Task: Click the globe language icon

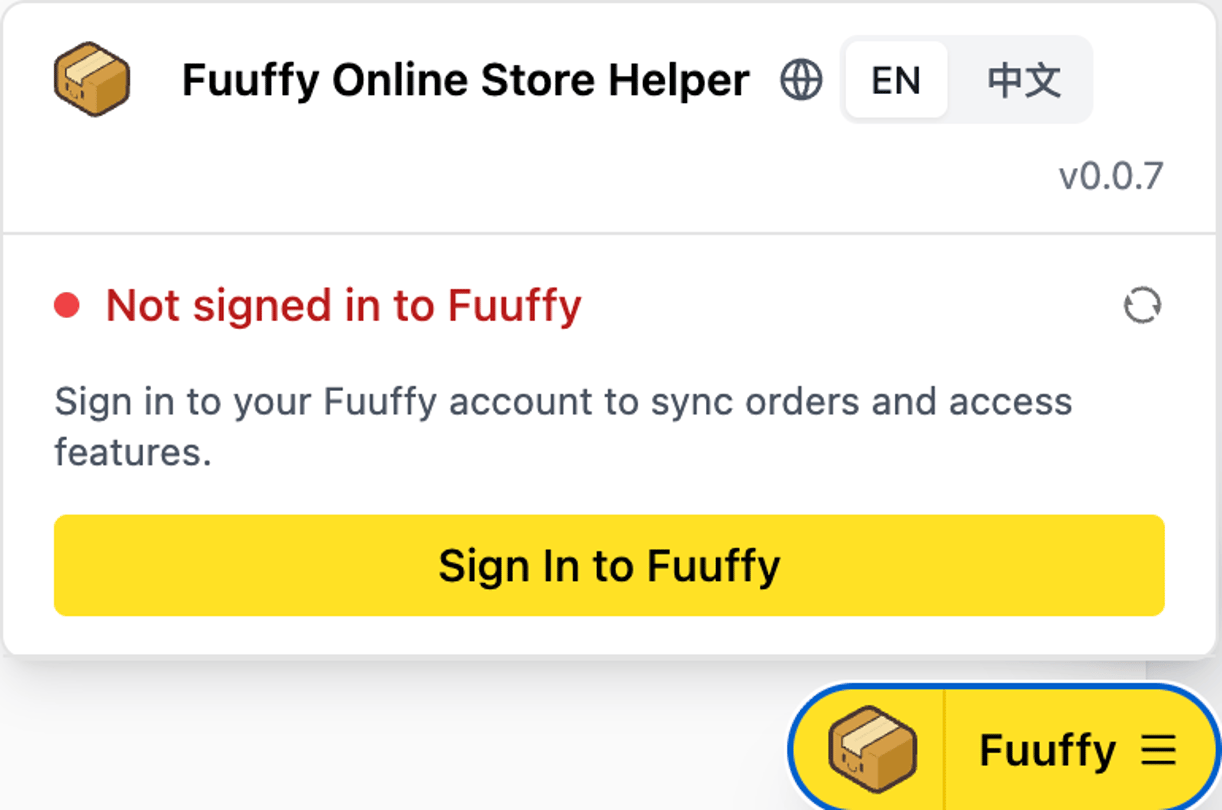Action: pyautogui.click(x=801, y=80)
